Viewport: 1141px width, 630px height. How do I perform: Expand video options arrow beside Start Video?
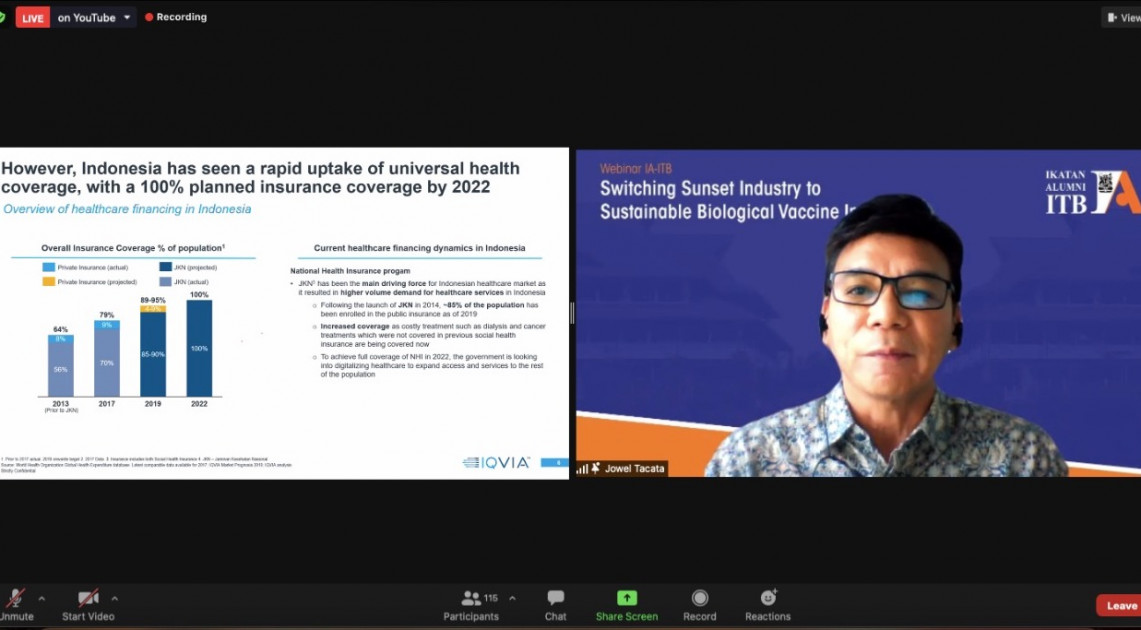click(115, 598)
